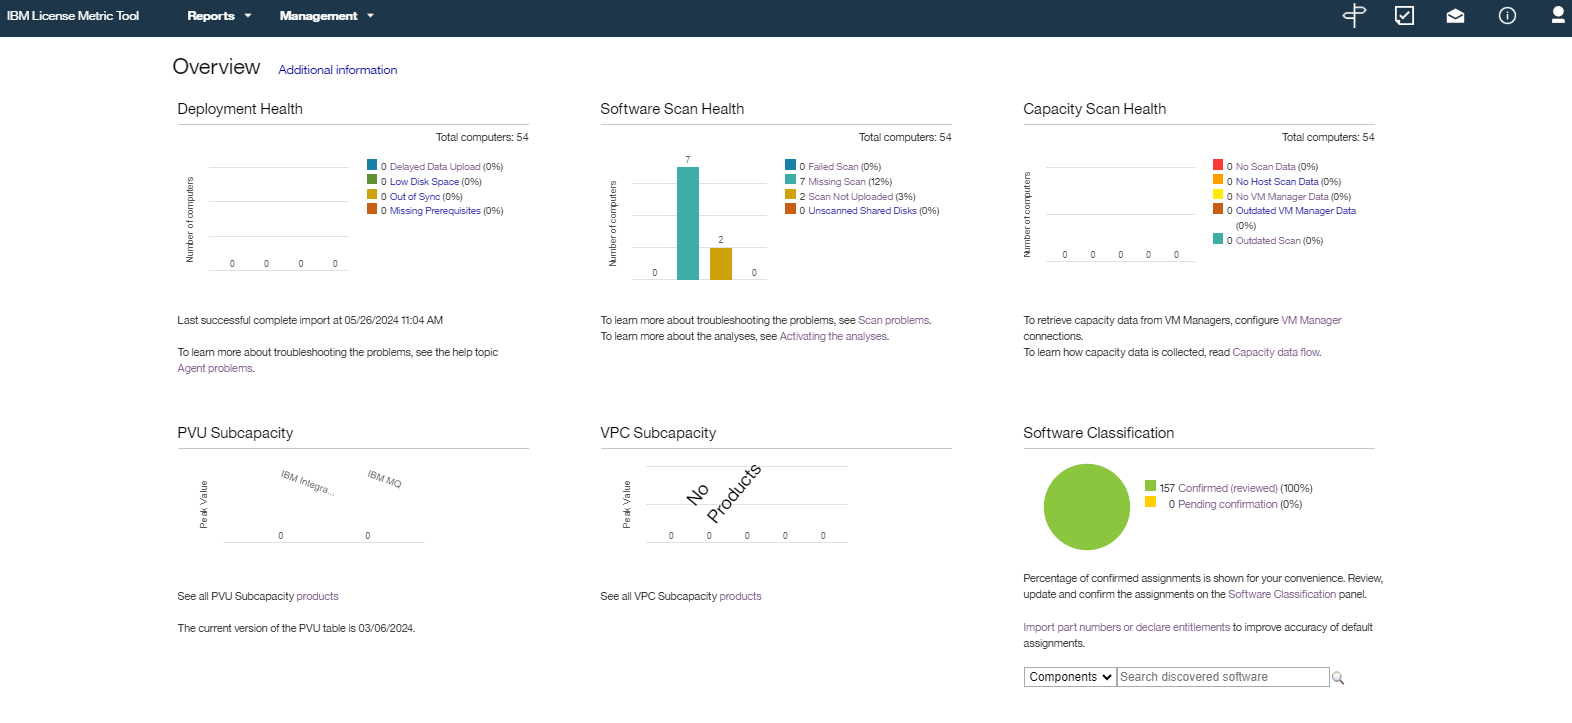Open the Management menu

pyautogui.click(x=326, y=16)
